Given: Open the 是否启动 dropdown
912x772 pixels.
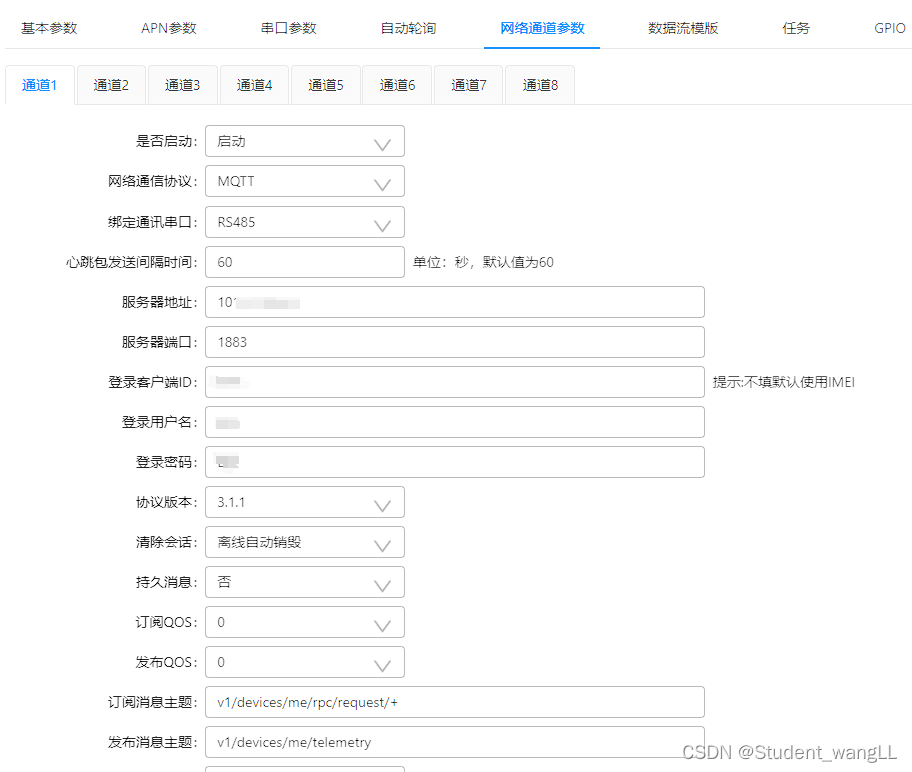Looking at the screenshot, I should (x=304, y=141).
